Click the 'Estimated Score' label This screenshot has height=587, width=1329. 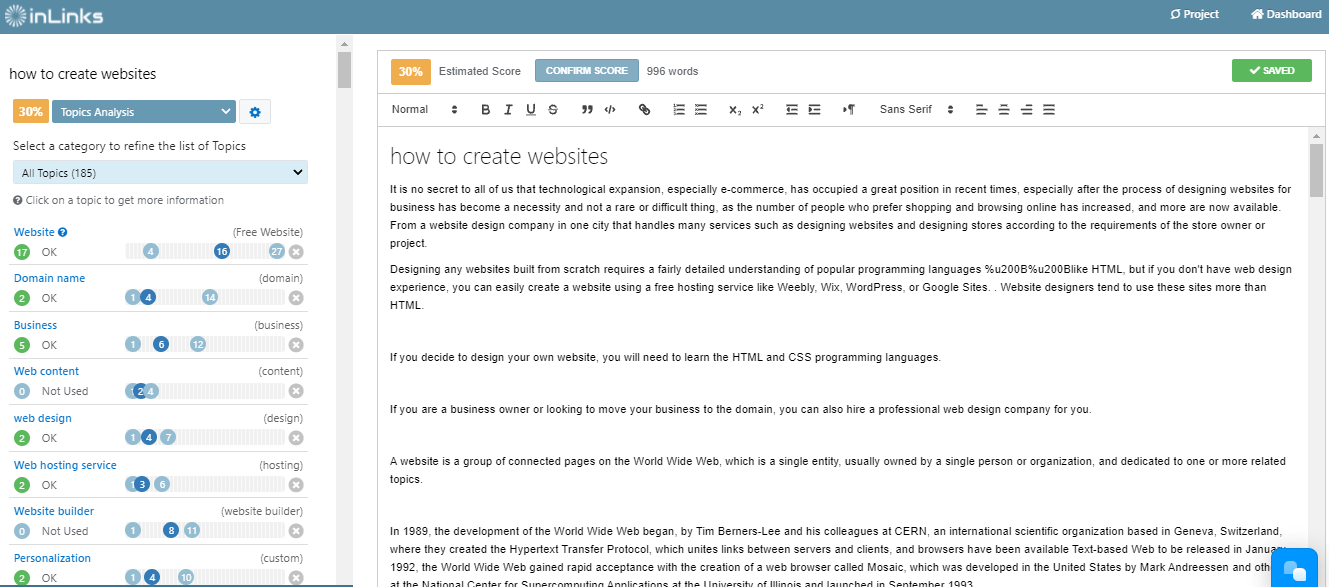(x=480, y=71)
